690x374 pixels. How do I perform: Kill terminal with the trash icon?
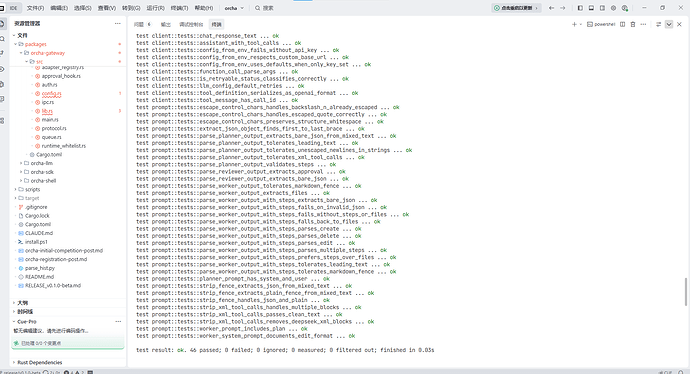[x=633, y=25]
